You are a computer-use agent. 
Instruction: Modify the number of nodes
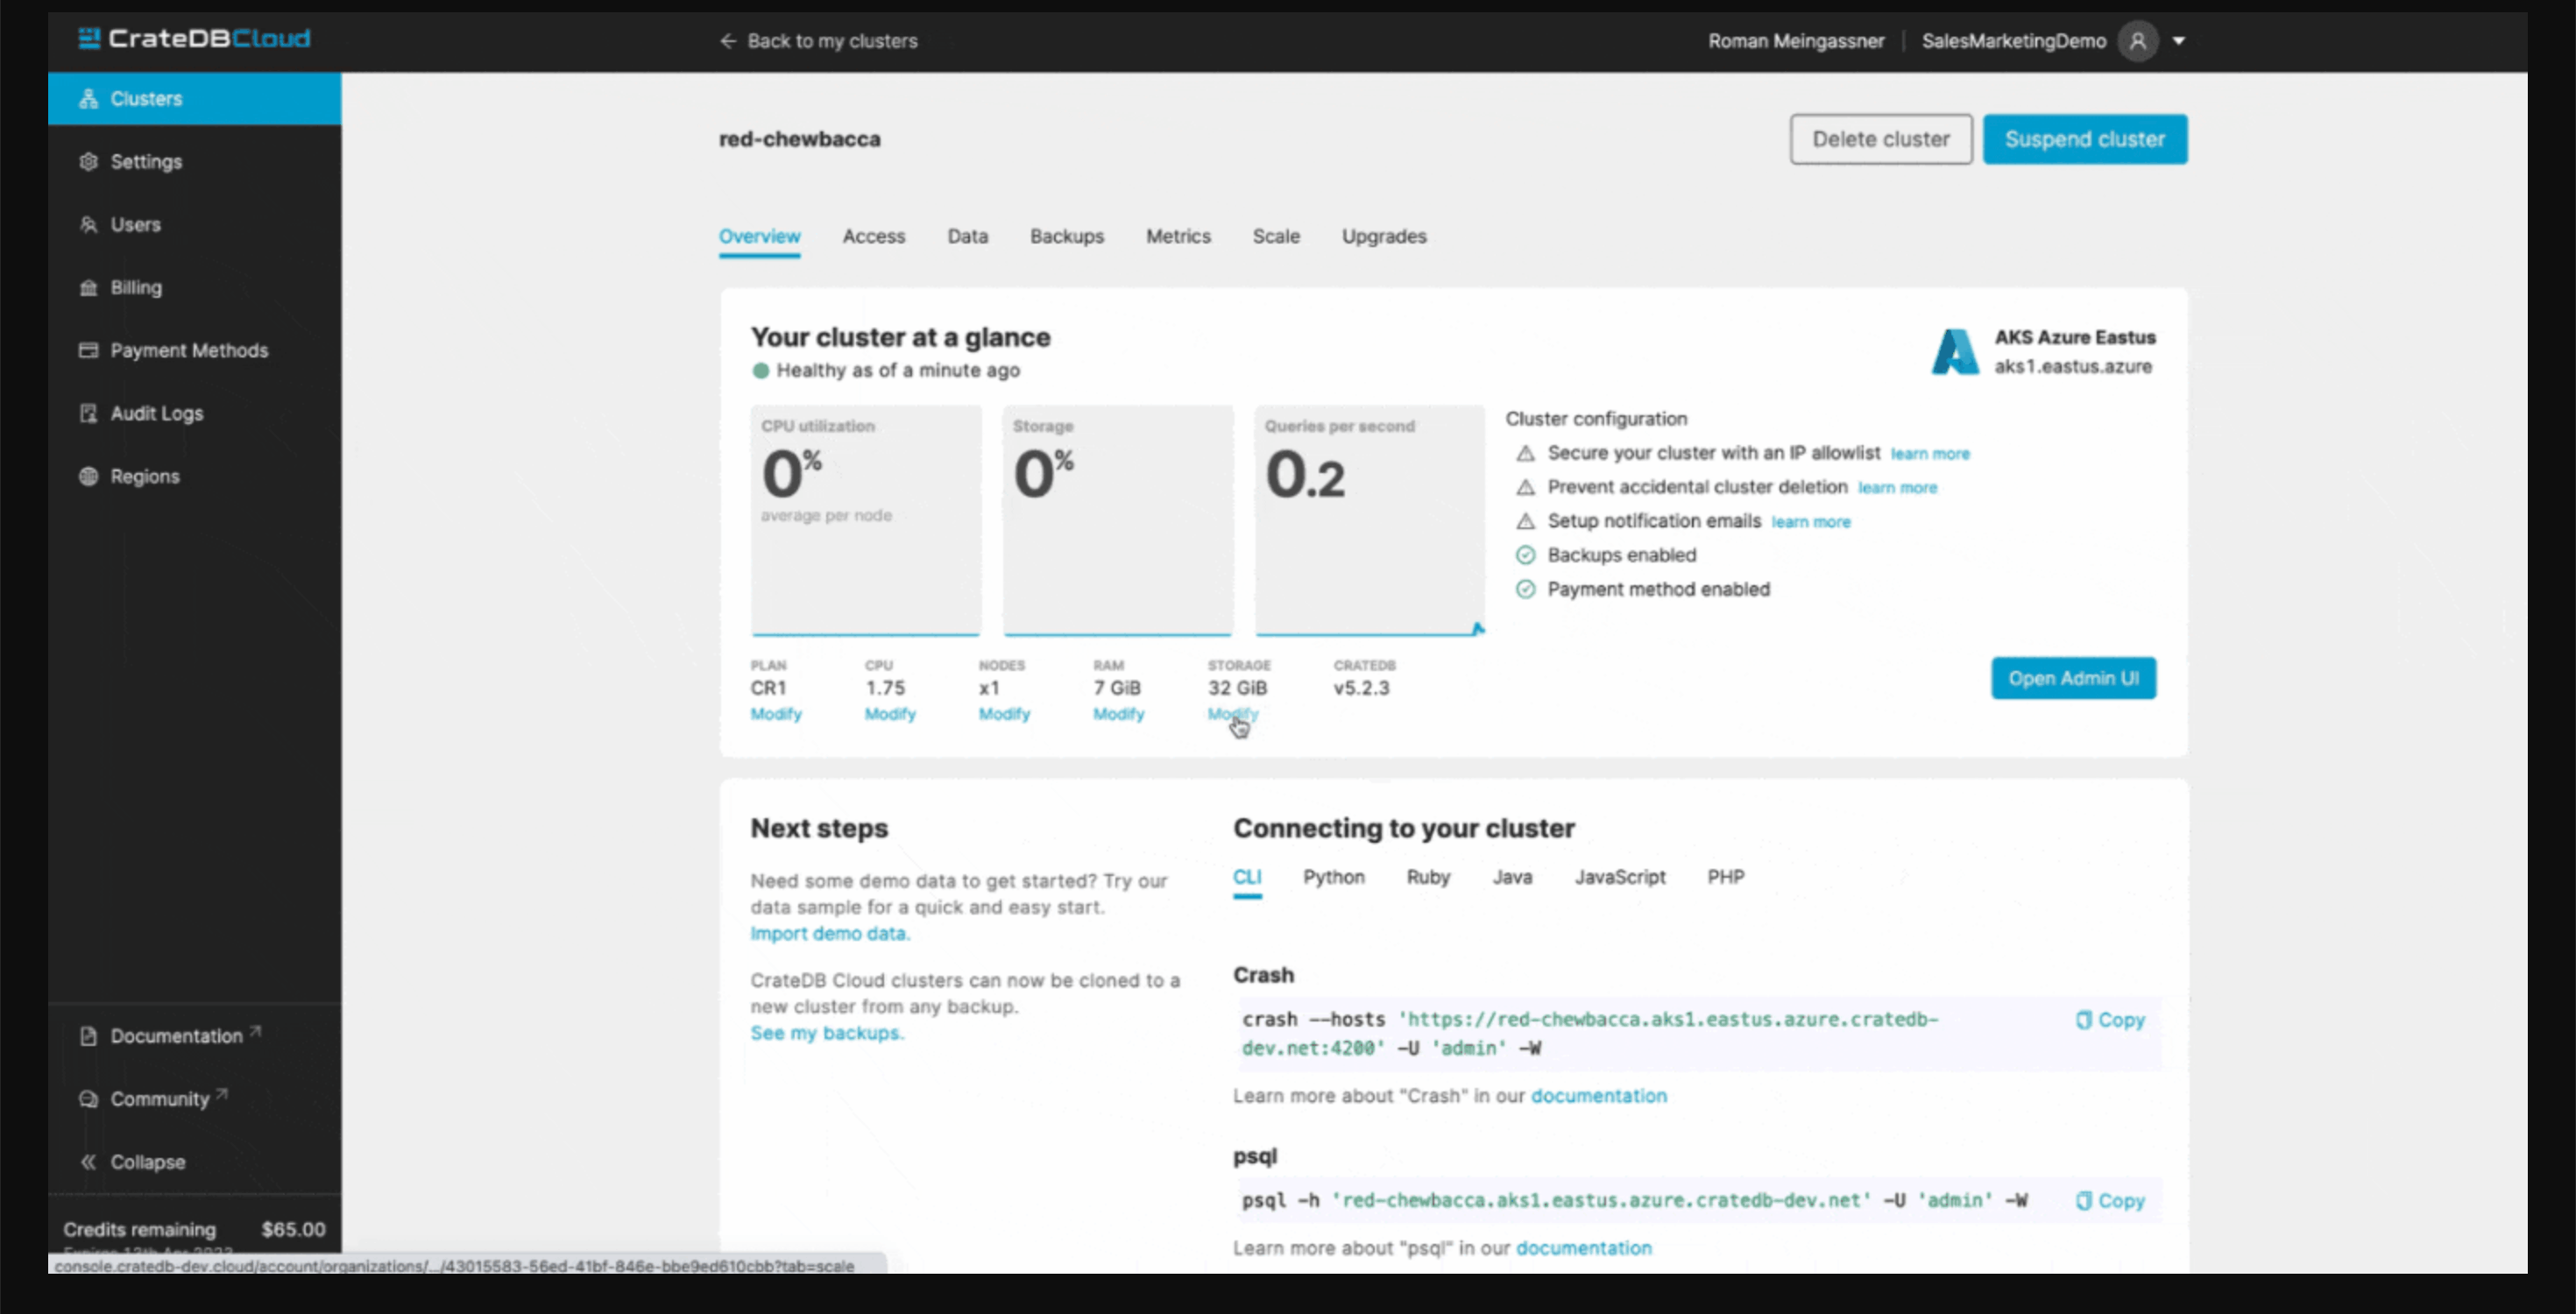point(1004,714)
